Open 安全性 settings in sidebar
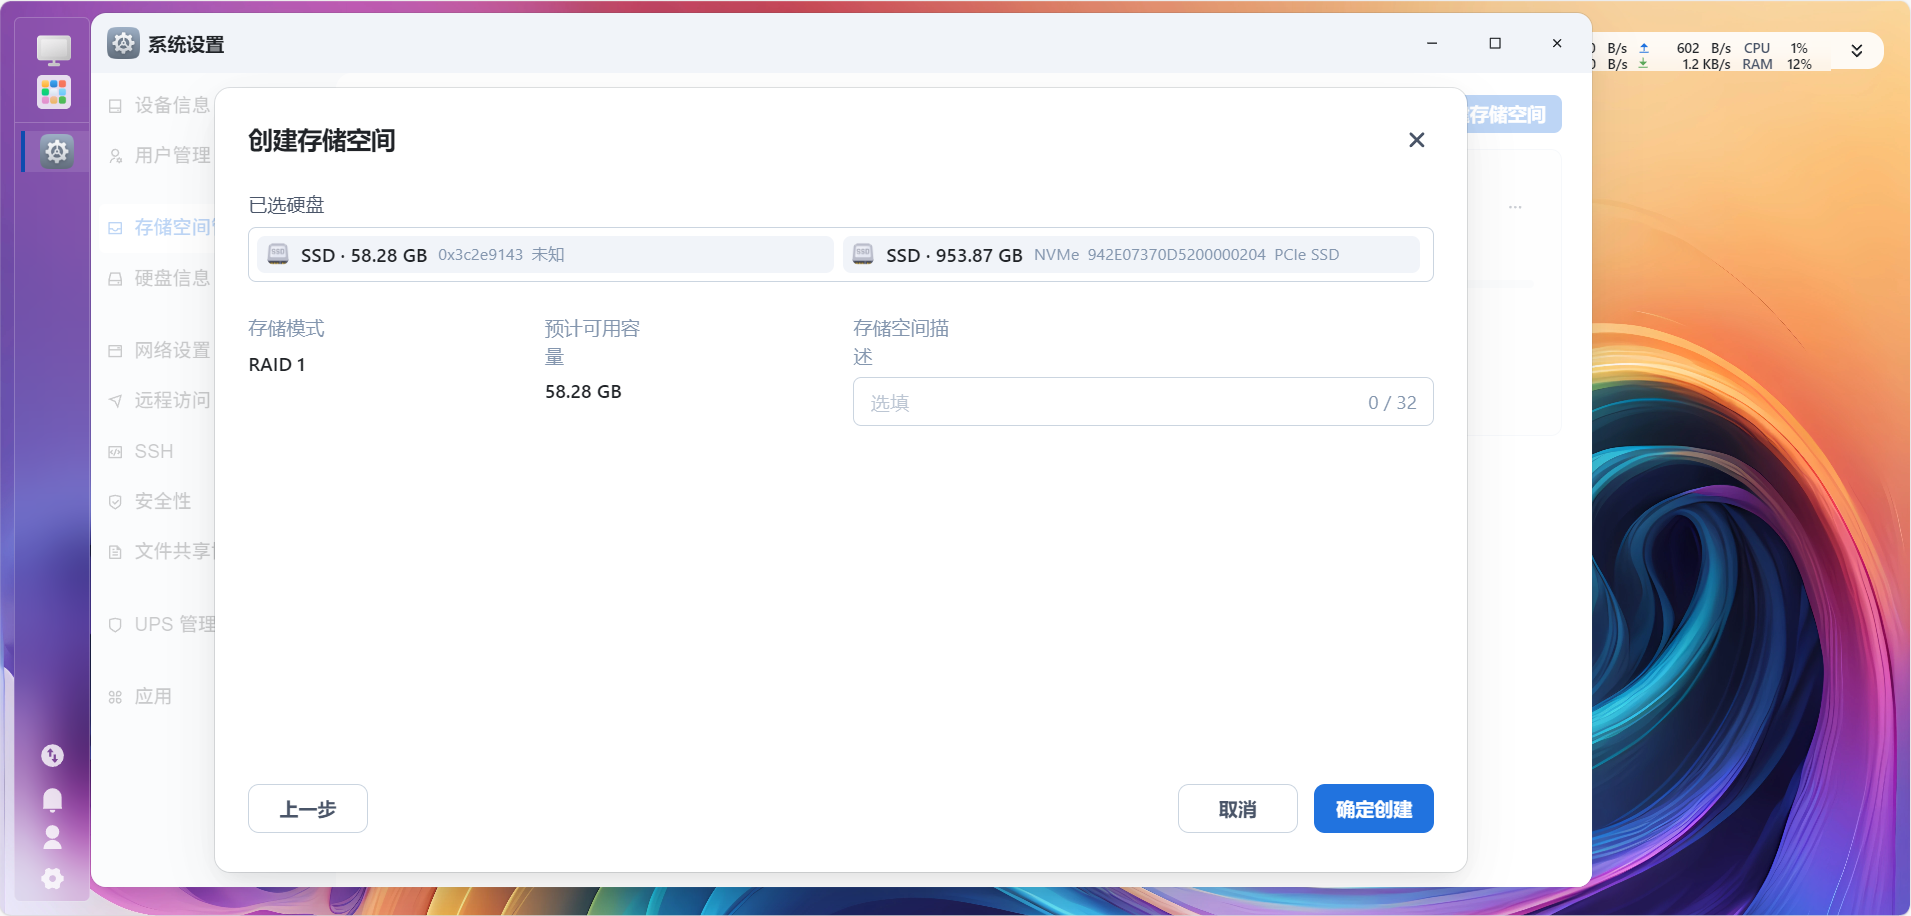The height and width of the screenshot is (916, 1911). pos(162,501)
